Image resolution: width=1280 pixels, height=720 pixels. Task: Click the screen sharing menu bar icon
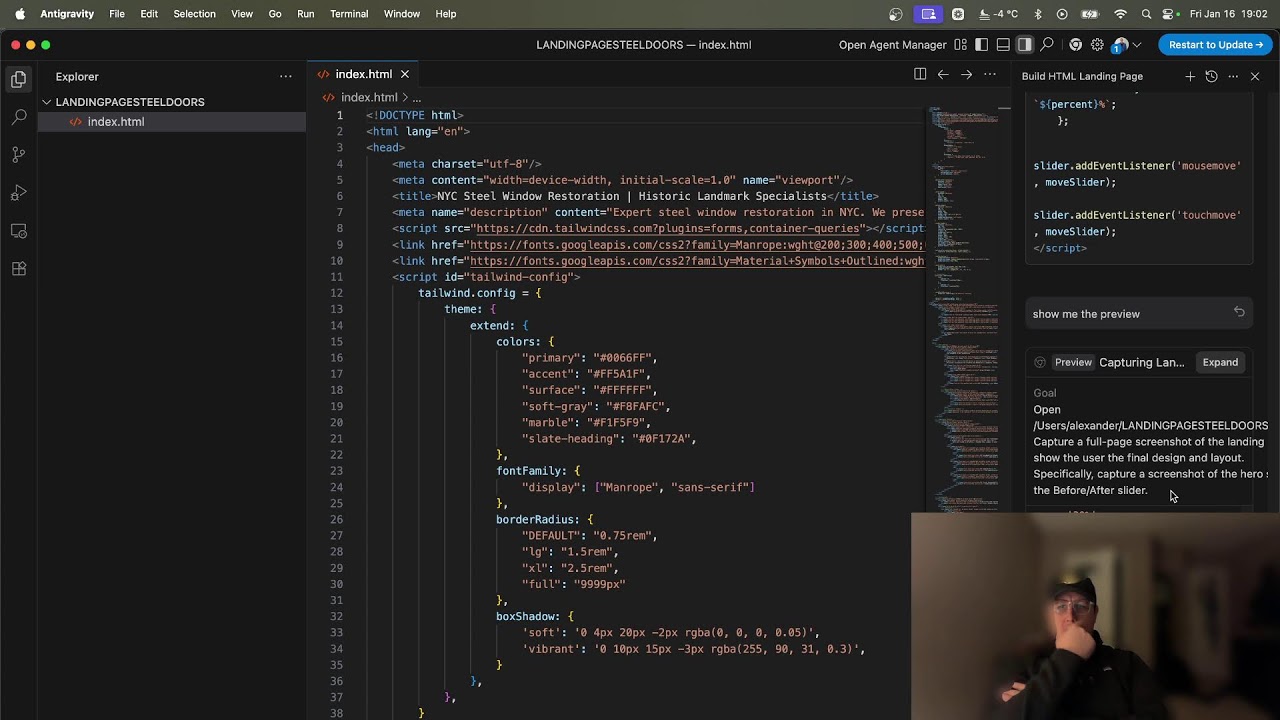[929, 14]
